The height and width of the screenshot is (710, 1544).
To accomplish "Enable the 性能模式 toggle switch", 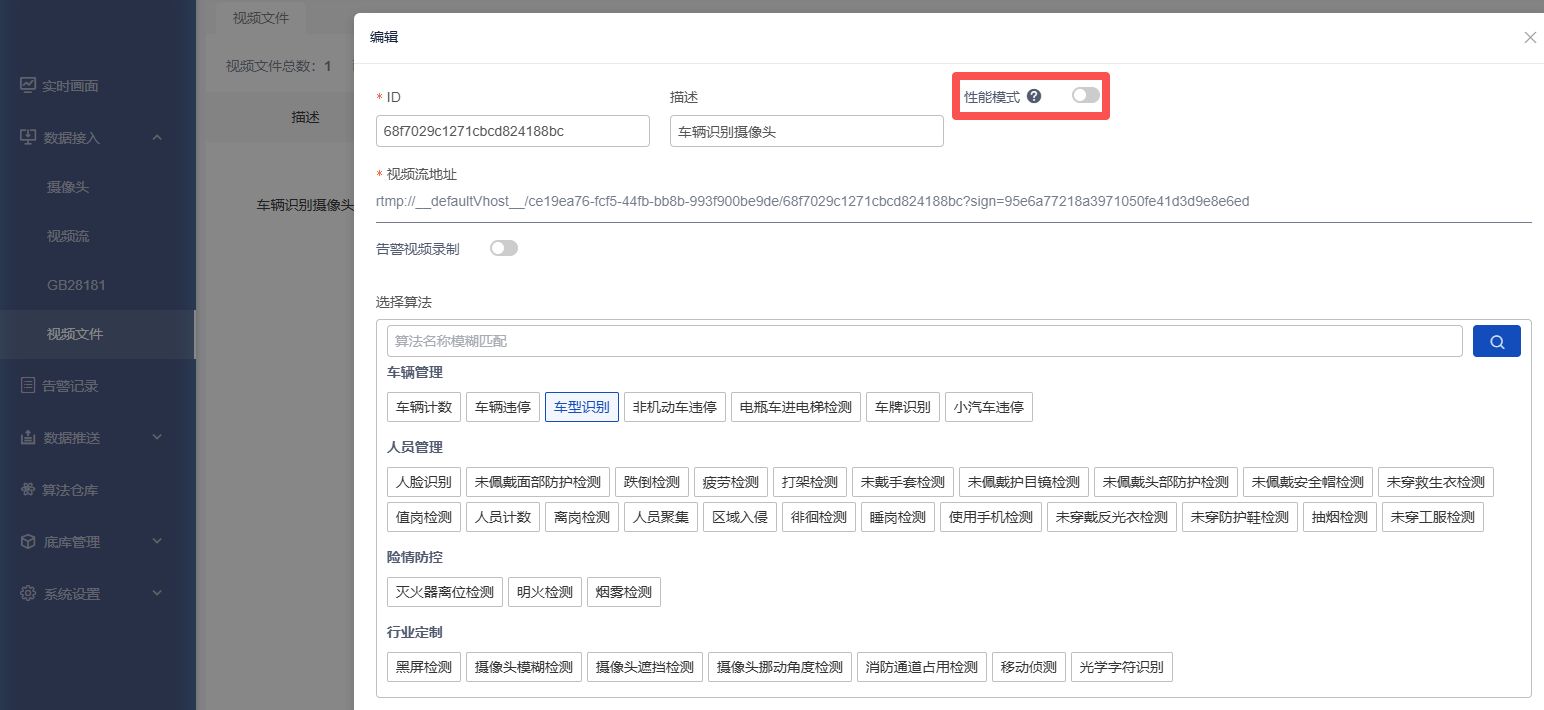I will (x=1085, y=96).
